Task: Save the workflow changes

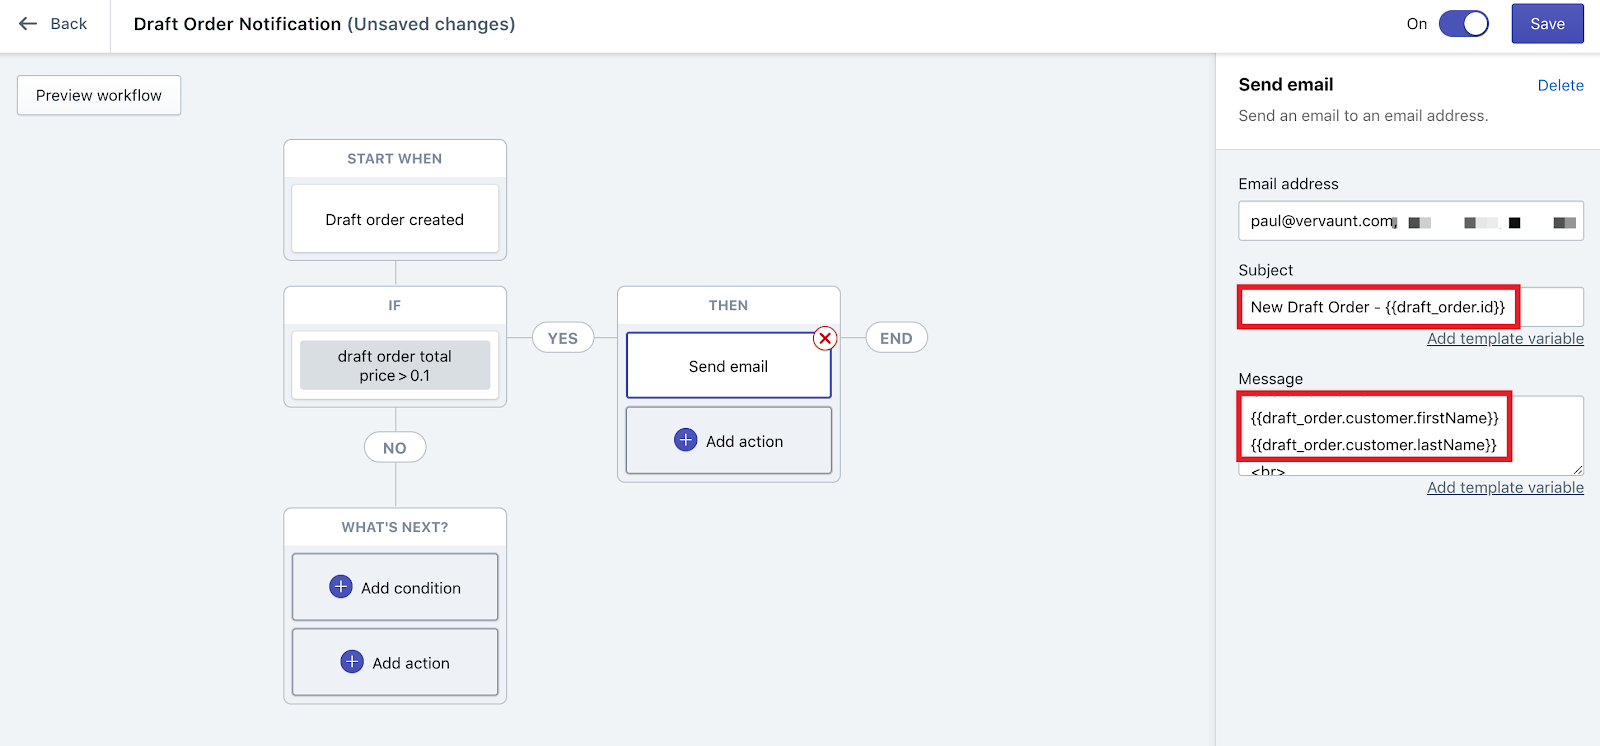Action: pos(1547,24)
